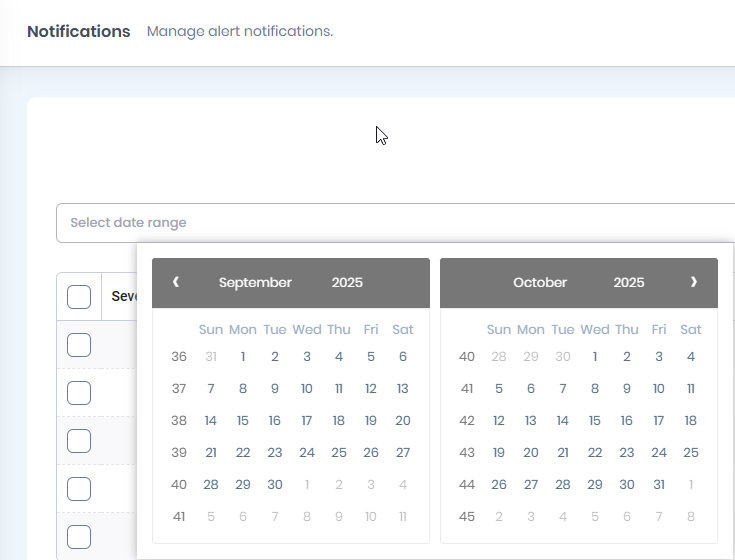Go to next month using right arrow
The image size is (735, 560).
(693, 282)
